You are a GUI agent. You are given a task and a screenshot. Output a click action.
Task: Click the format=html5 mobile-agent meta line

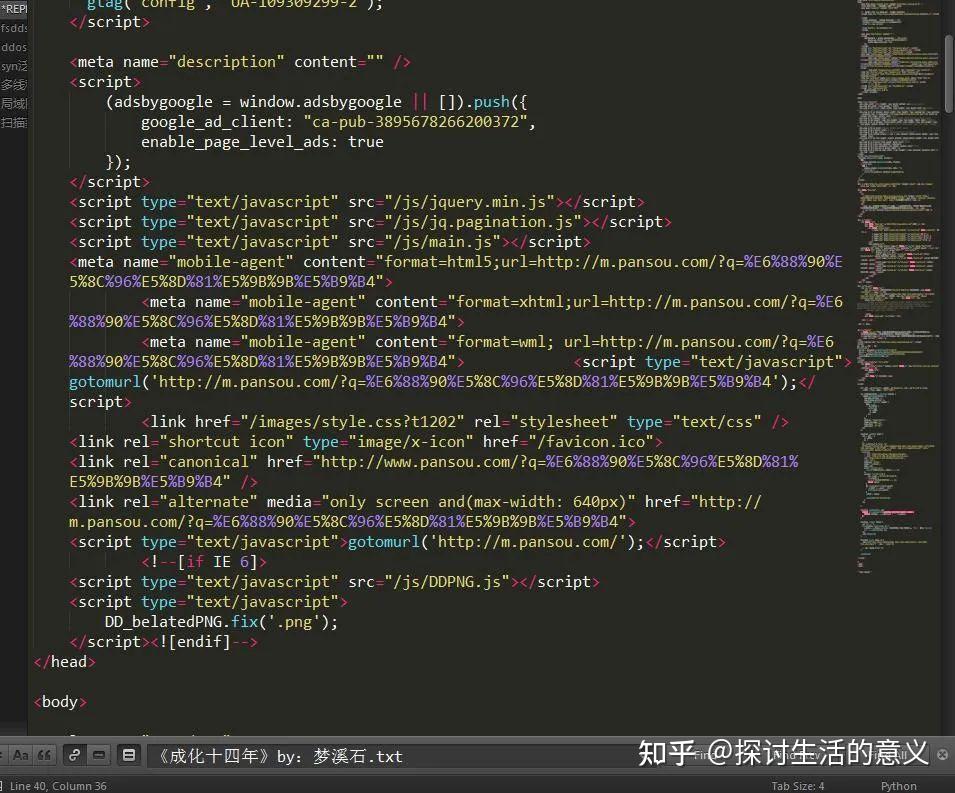pyautogui.click(x=456, y=272)
